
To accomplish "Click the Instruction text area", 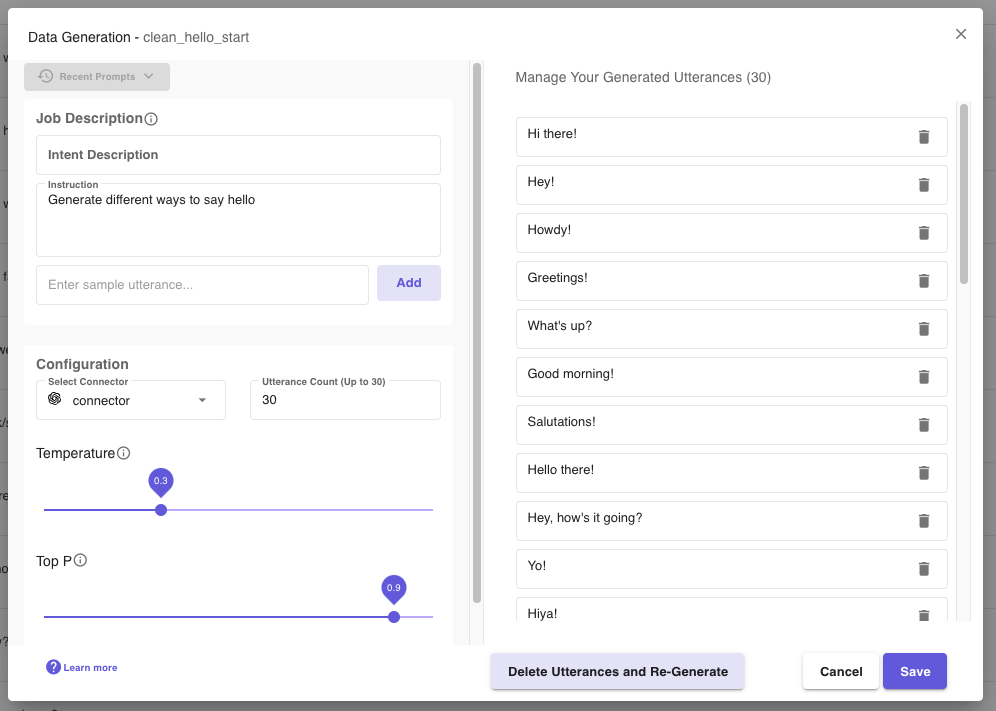I will pyautogui.click(x=238, y=220).
